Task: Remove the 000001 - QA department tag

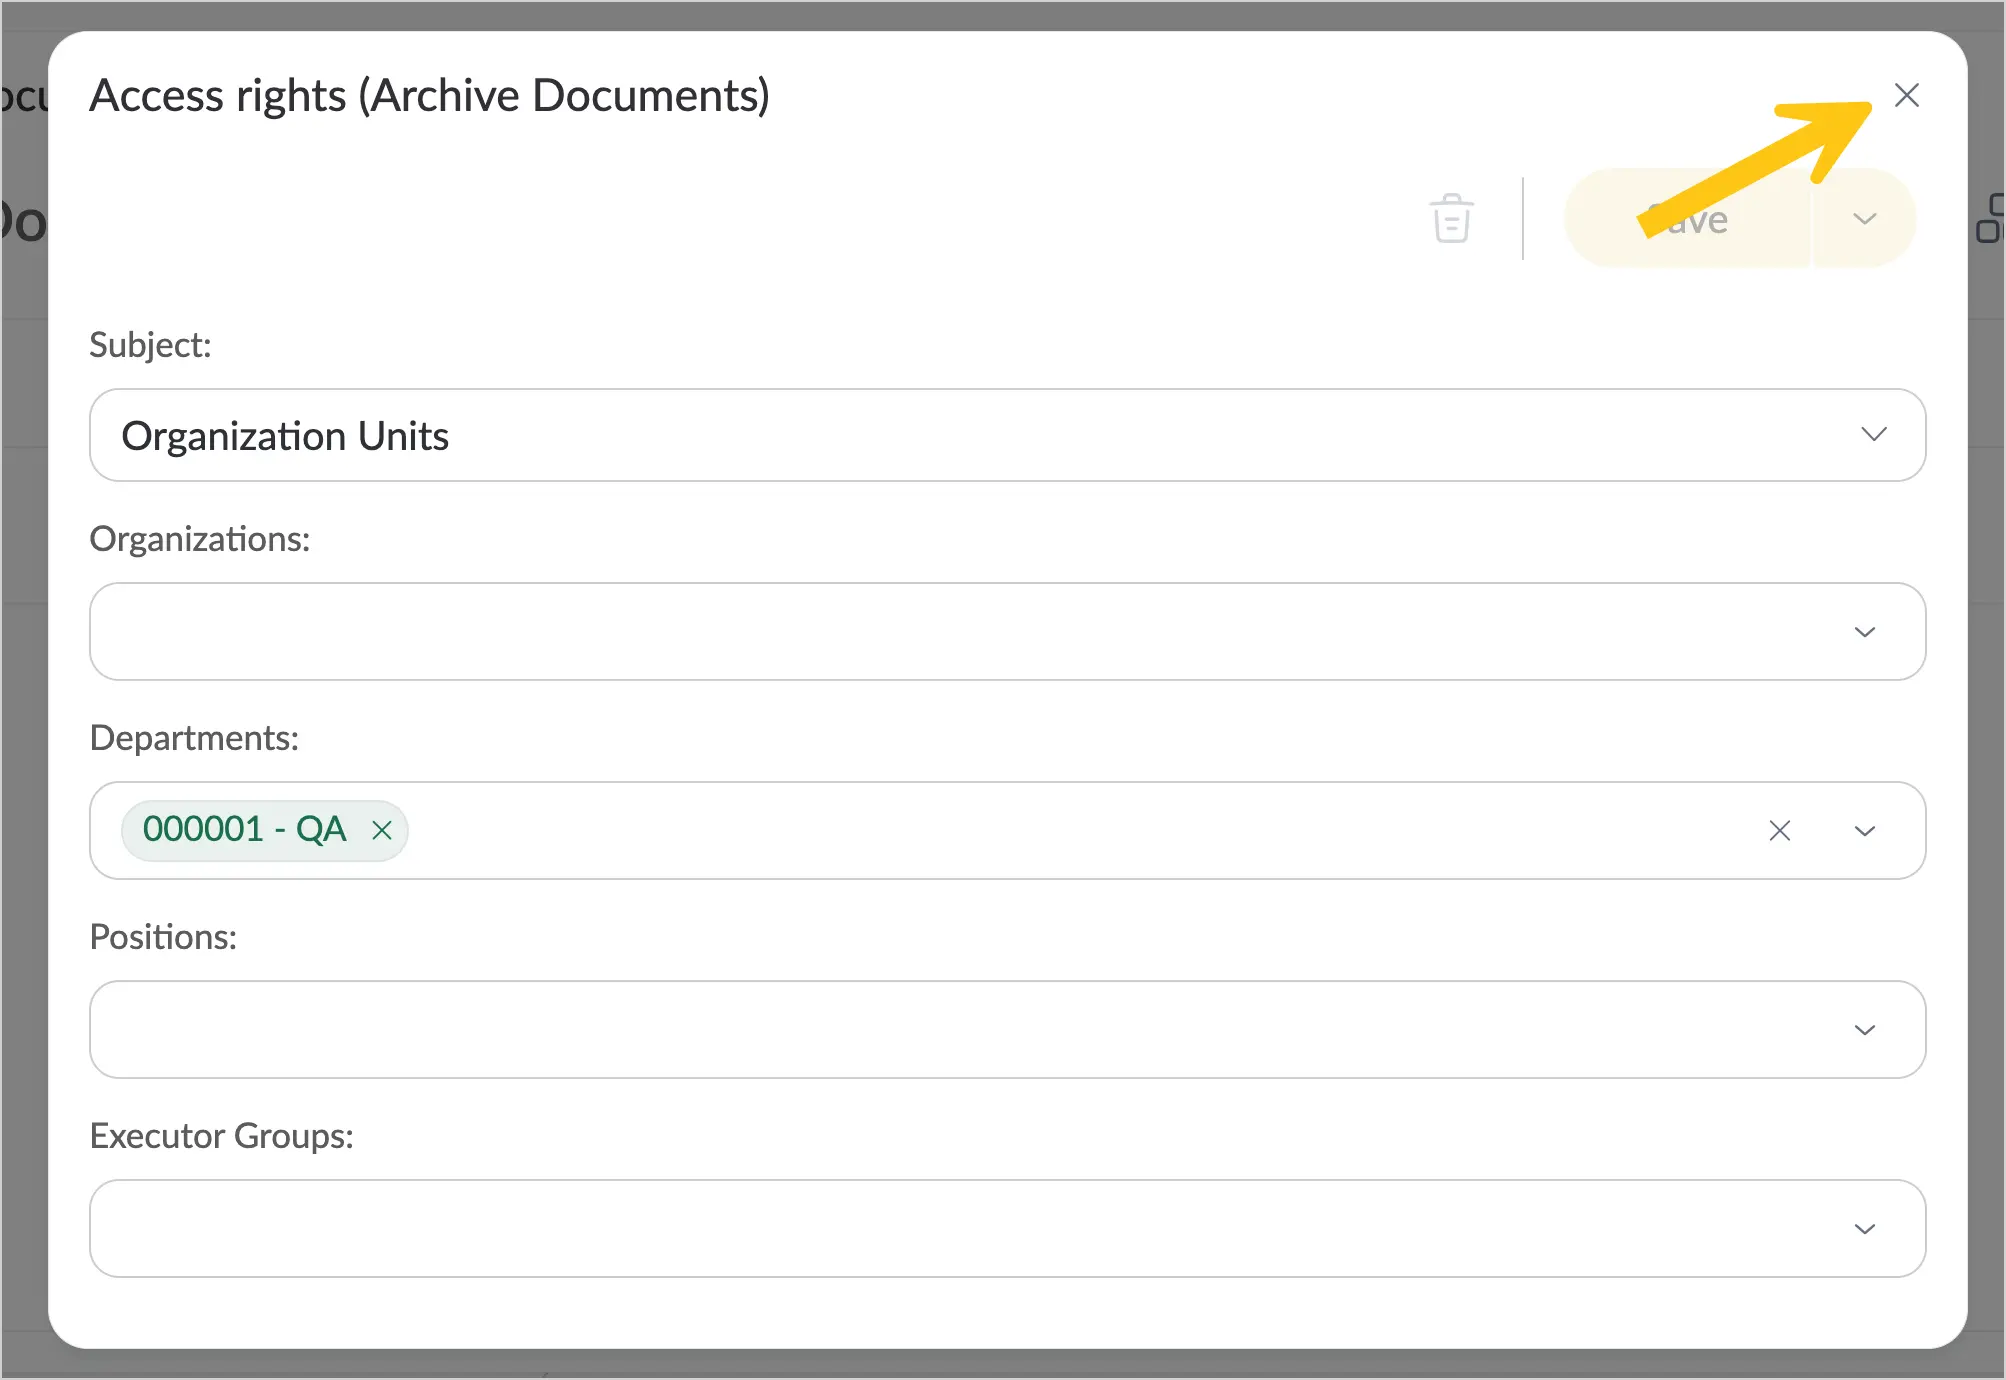Action: pyautogui.click(x=381, y=830)
